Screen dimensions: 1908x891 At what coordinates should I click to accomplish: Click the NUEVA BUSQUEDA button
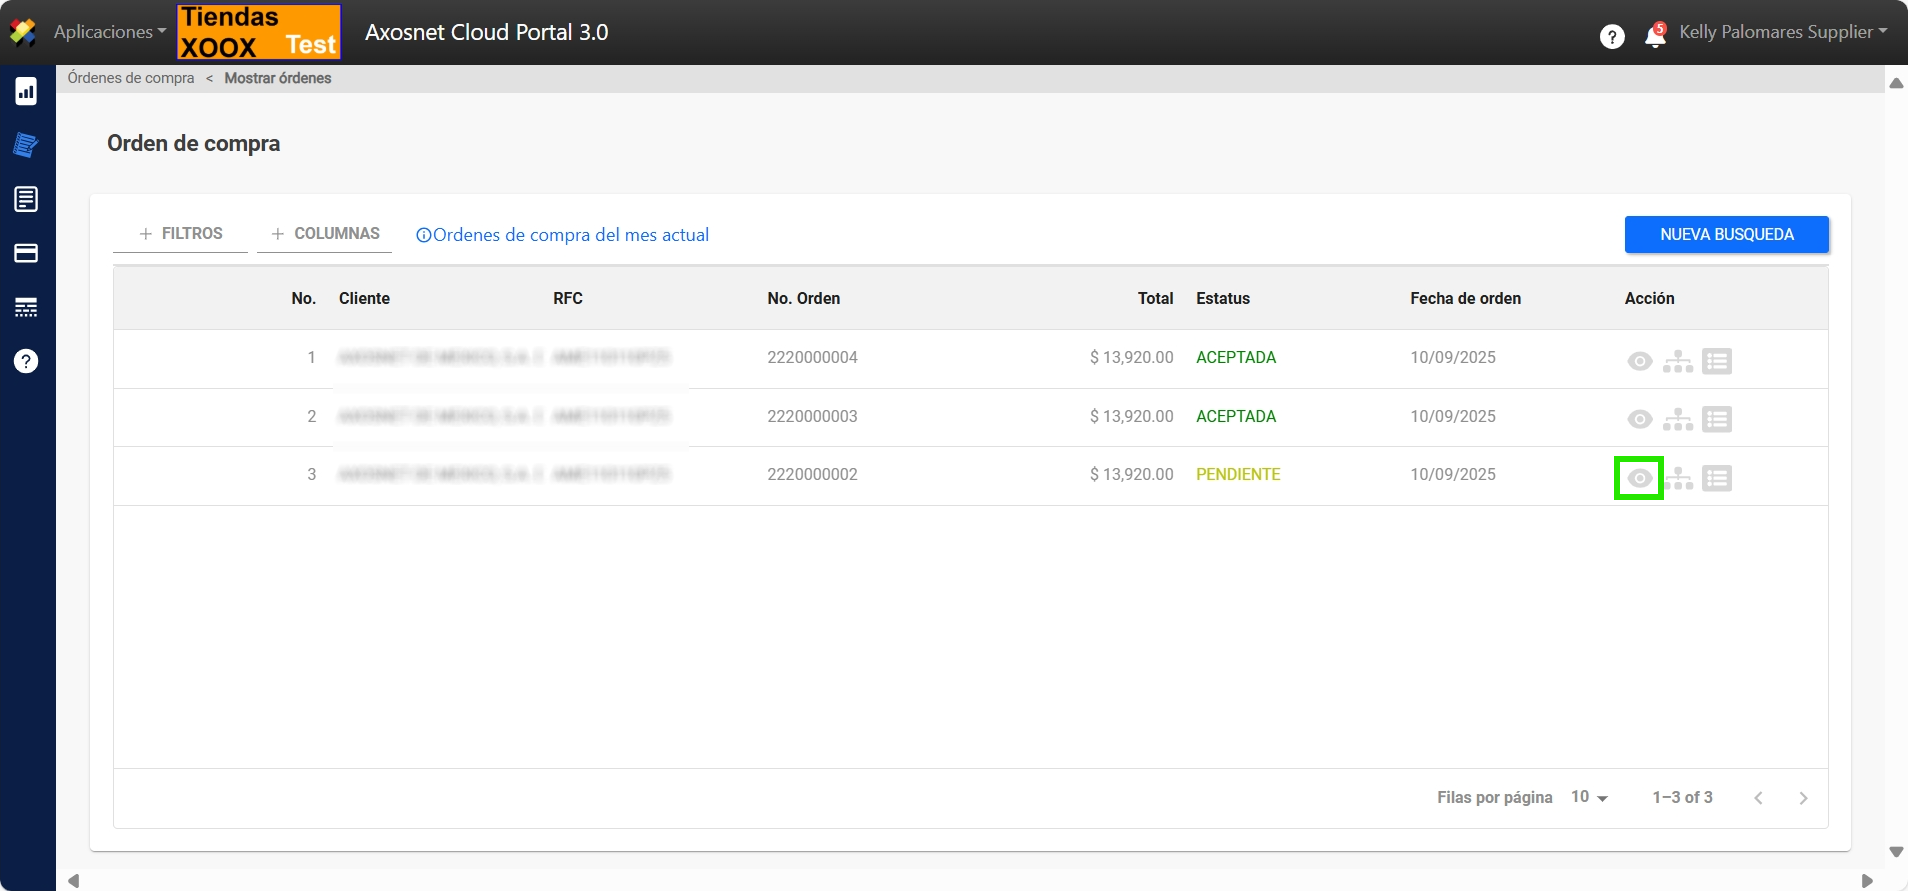(x=1726, y=234)
